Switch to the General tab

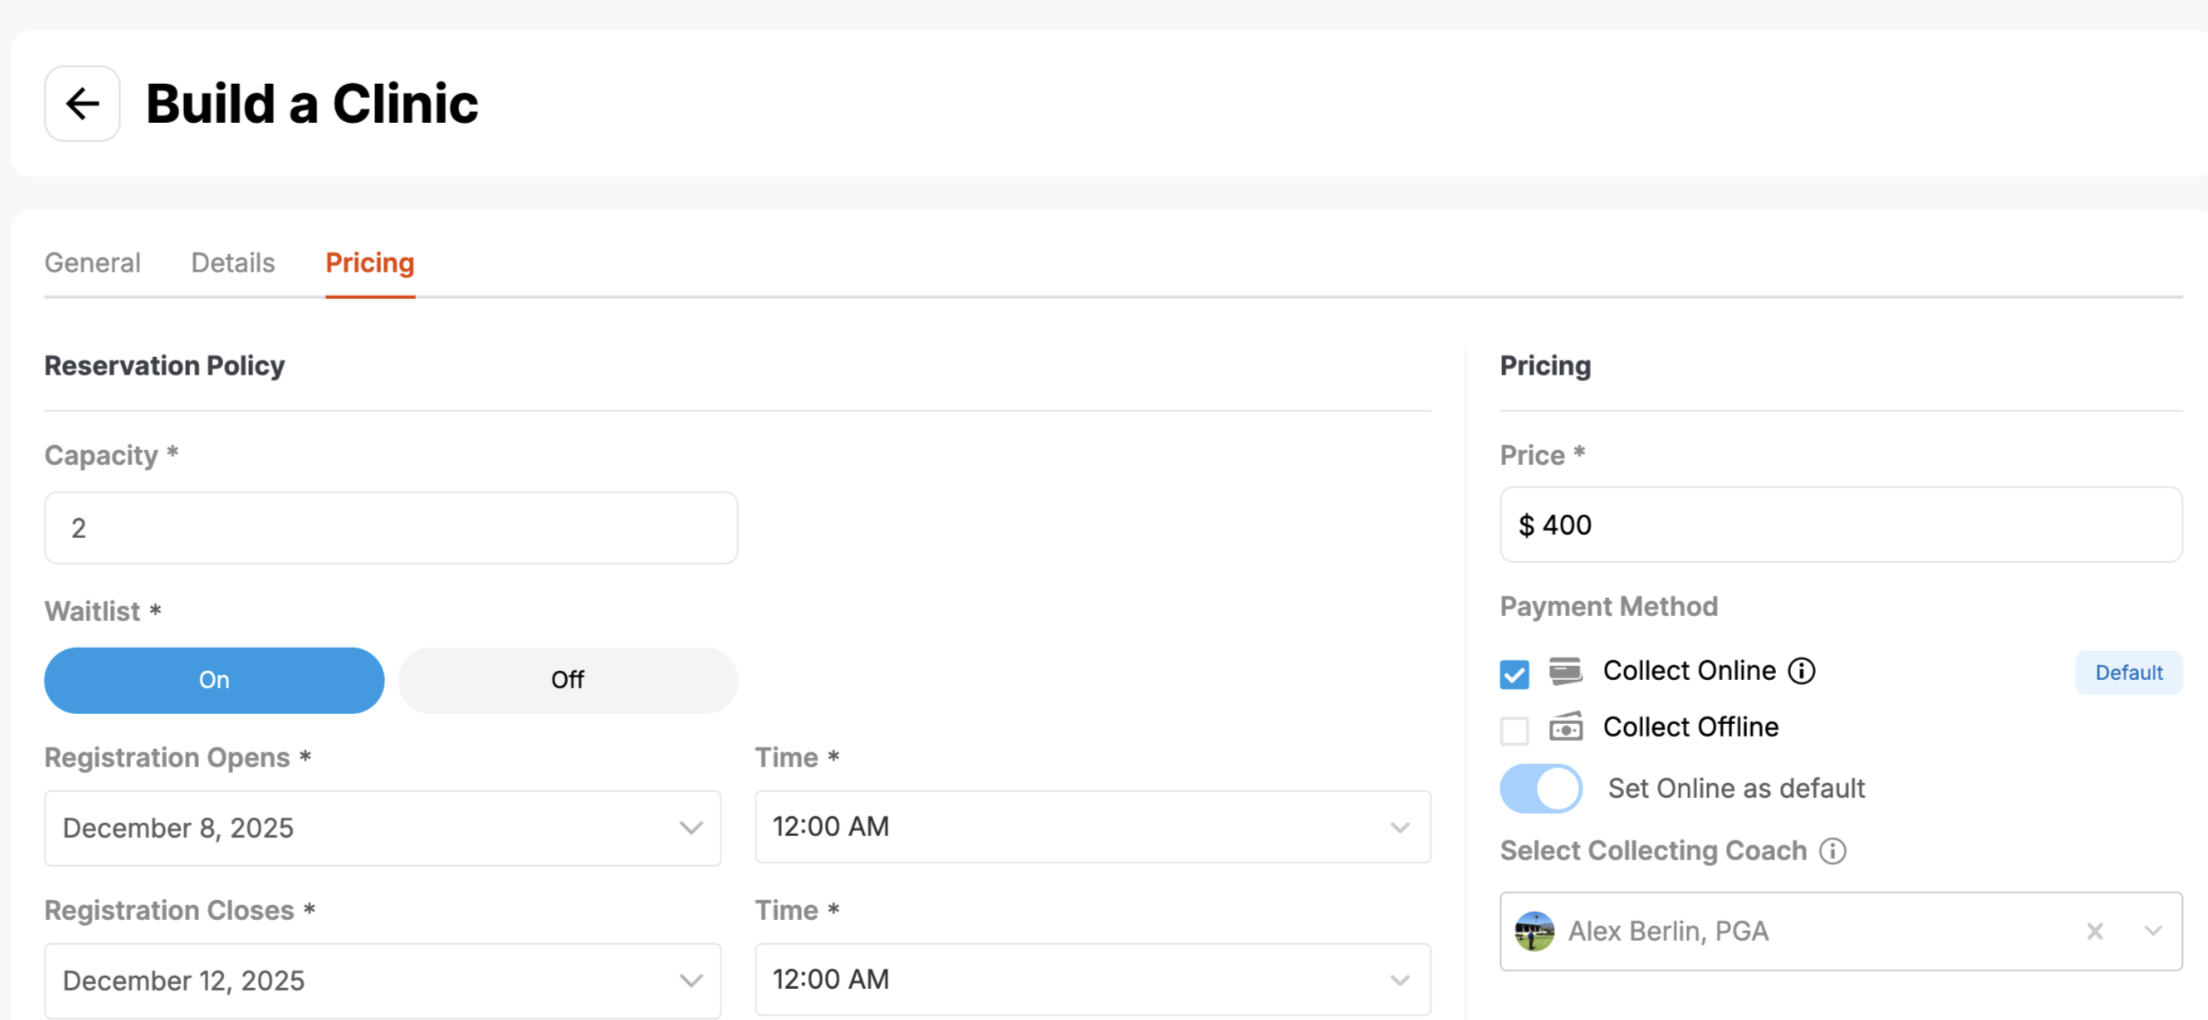pos(92,262)
